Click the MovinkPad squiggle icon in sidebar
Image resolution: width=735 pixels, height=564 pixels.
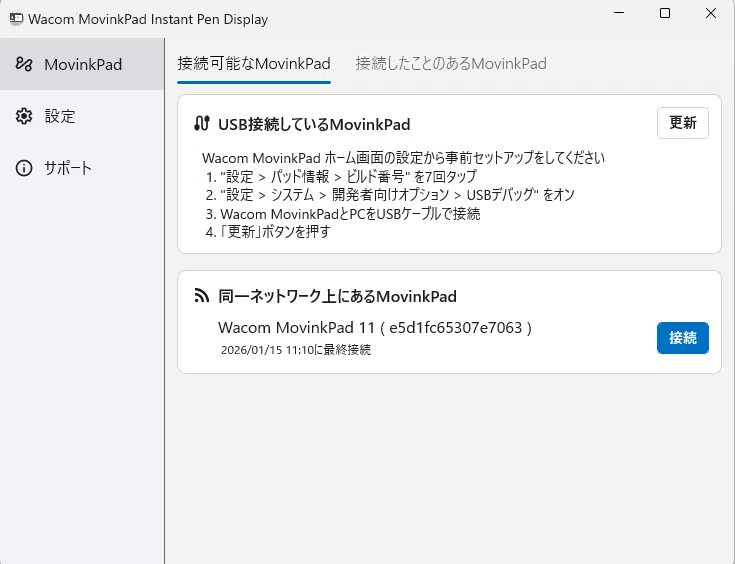coord(24,64)
